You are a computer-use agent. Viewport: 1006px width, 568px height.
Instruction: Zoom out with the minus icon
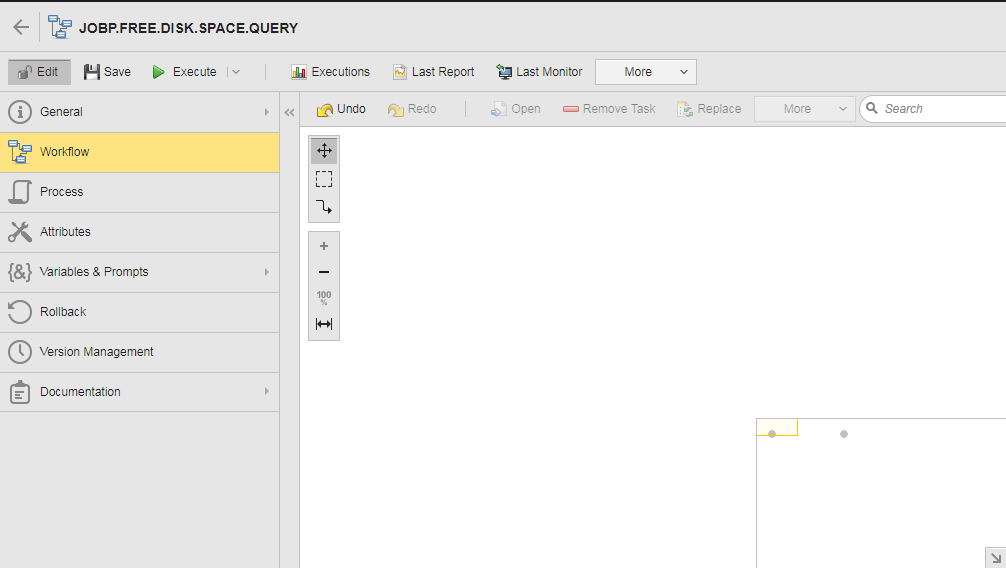(324, 272)
